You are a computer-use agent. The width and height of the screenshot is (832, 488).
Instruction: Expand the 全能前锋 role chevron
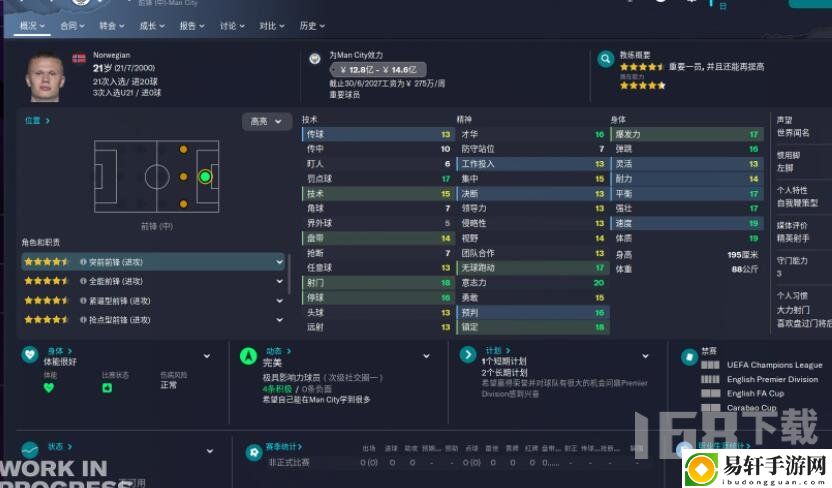point(279,281)
